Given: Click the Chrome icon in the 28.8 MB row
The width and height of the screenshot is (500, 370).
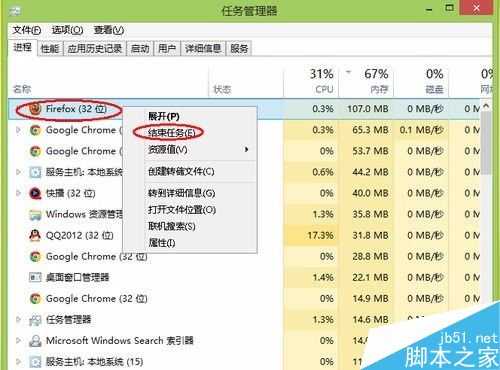Looking at the screenshot, I should [35, 257].
